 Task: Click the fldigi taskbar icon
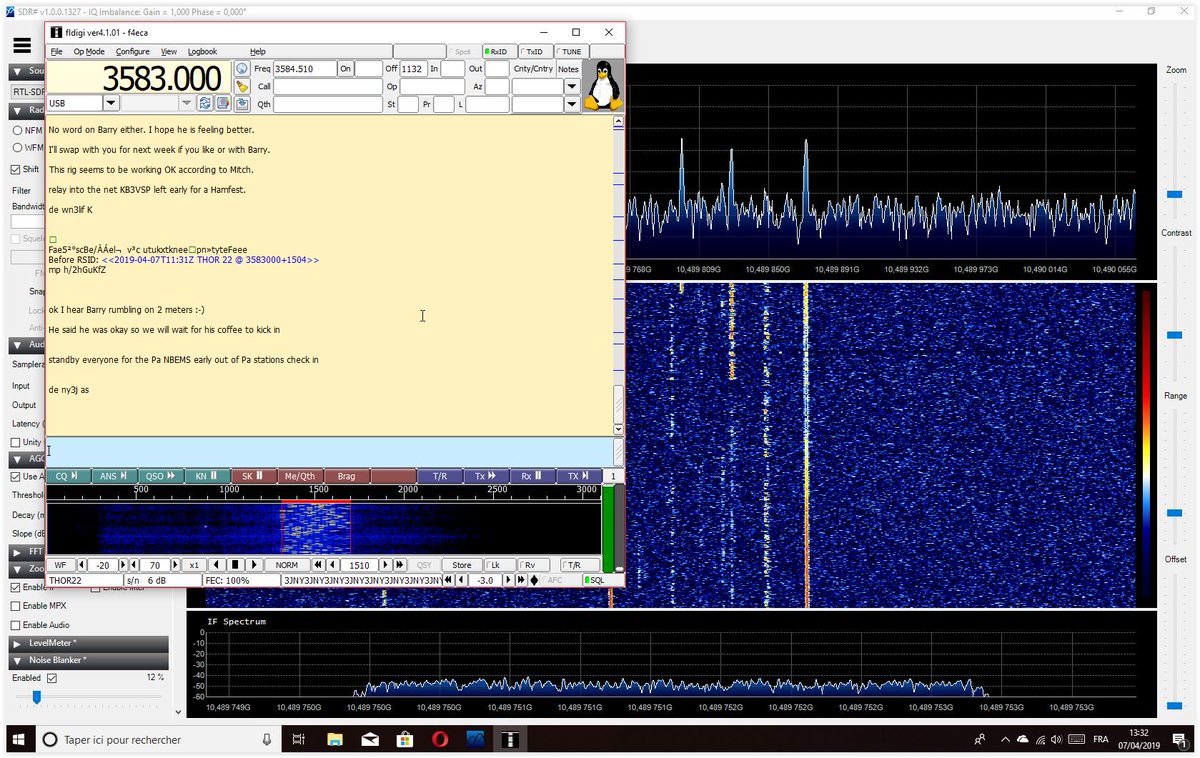(510, 739)
